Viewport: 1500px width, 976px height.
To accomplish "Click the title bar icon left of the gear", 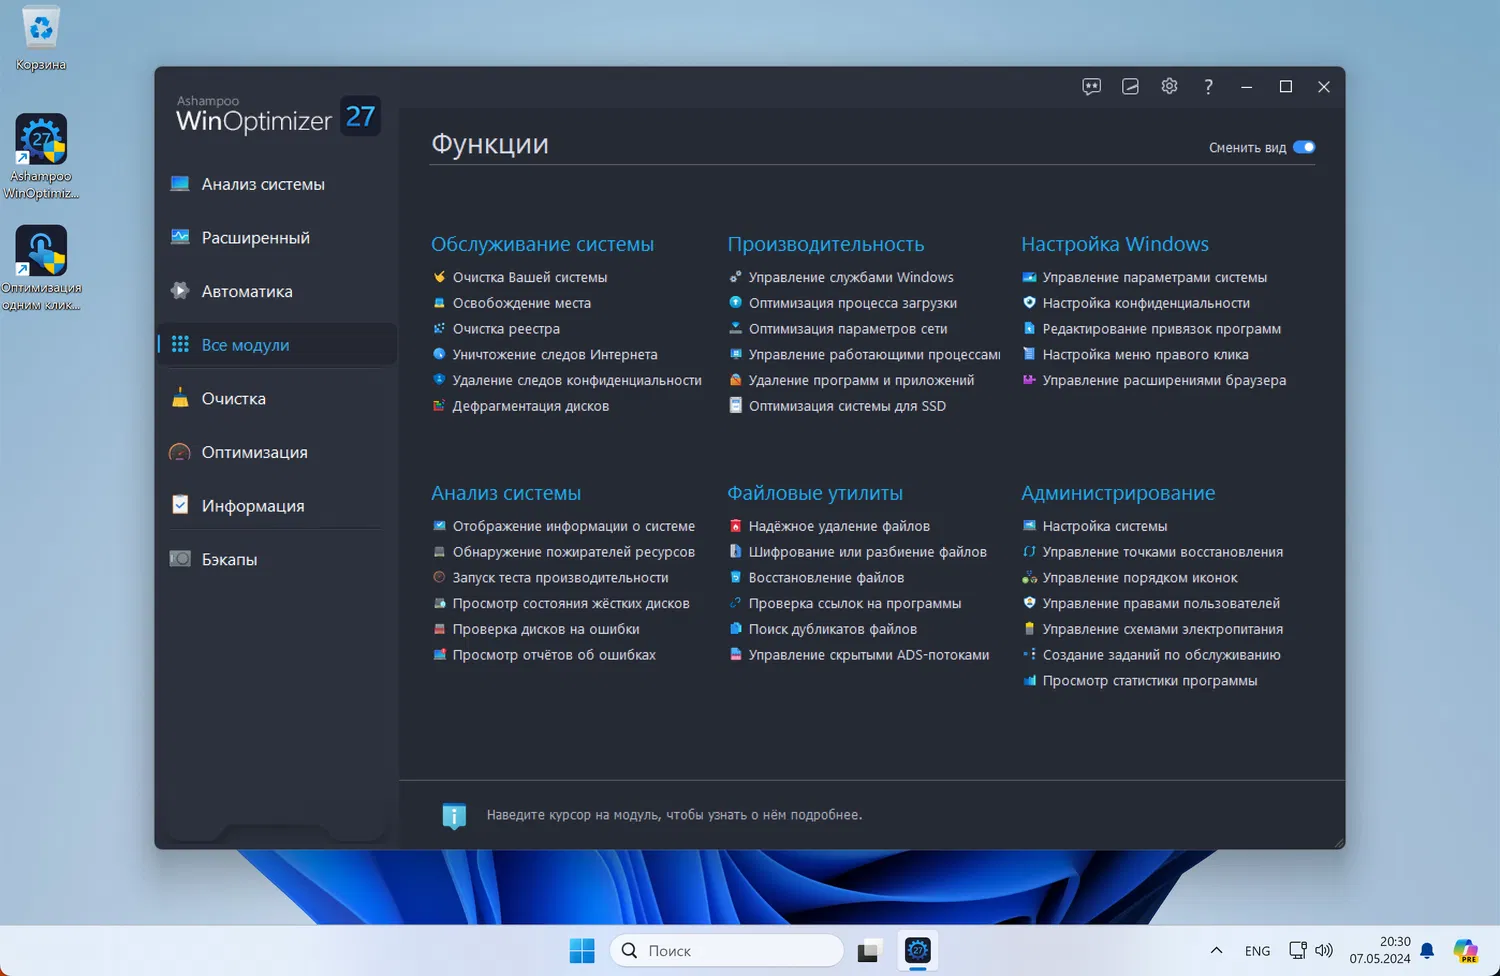I will coord(1130,87).
